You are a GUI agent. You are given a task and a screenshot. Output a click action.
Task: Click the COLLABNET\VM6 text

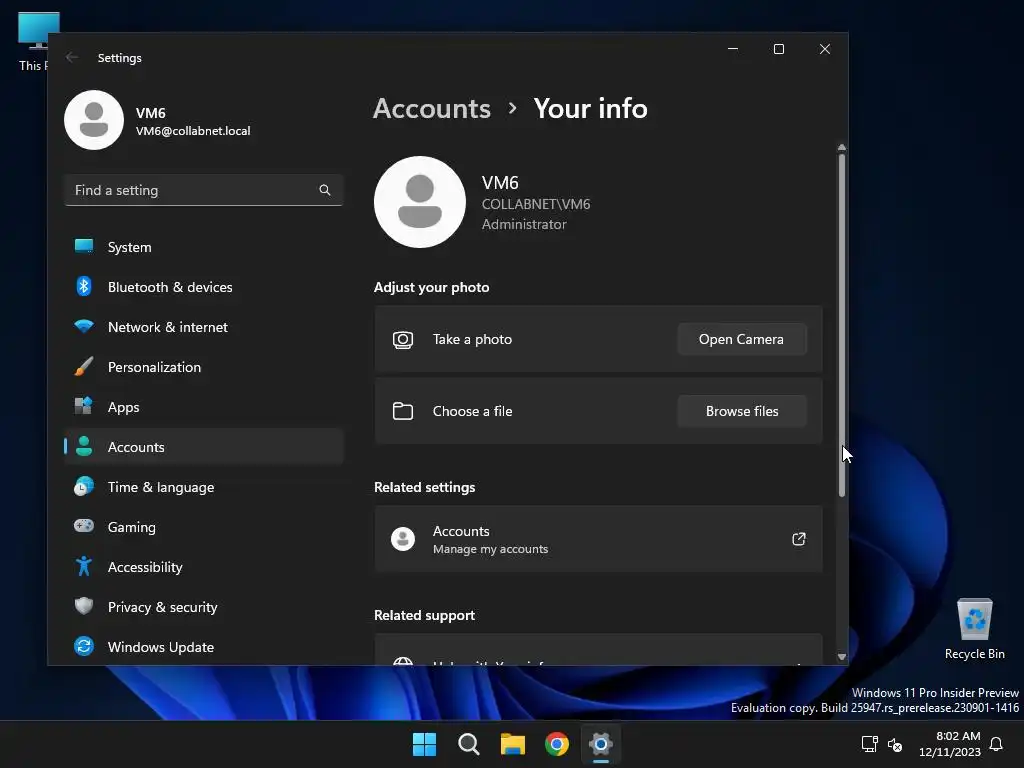pyautogui.click(x=536, y=204)
